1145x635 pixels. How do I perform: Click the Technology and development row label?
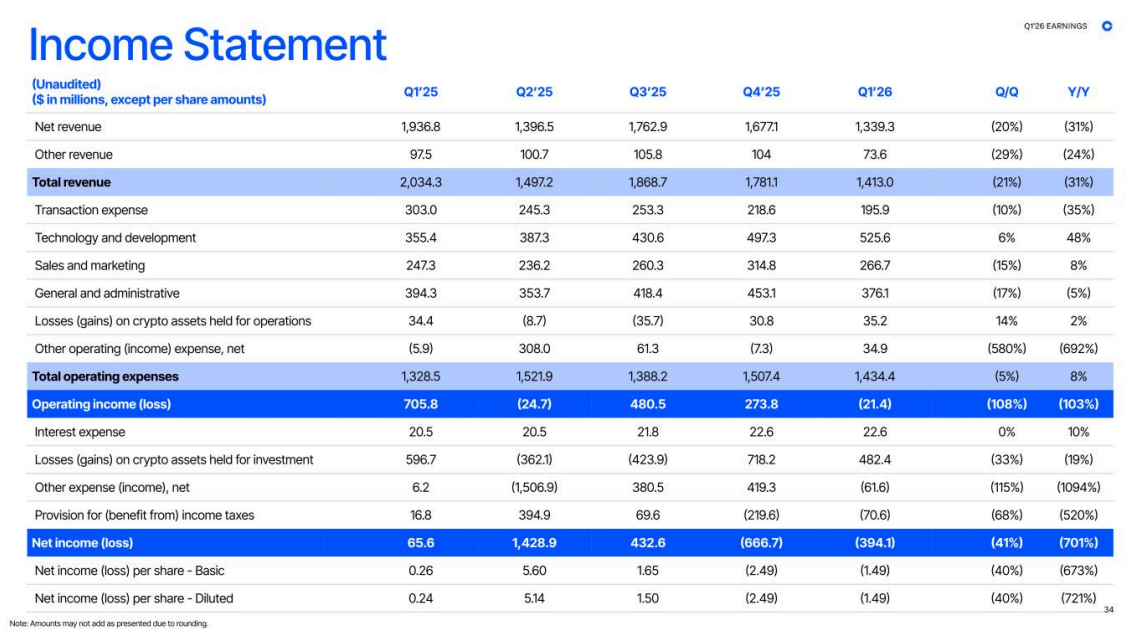click(115, 238)
